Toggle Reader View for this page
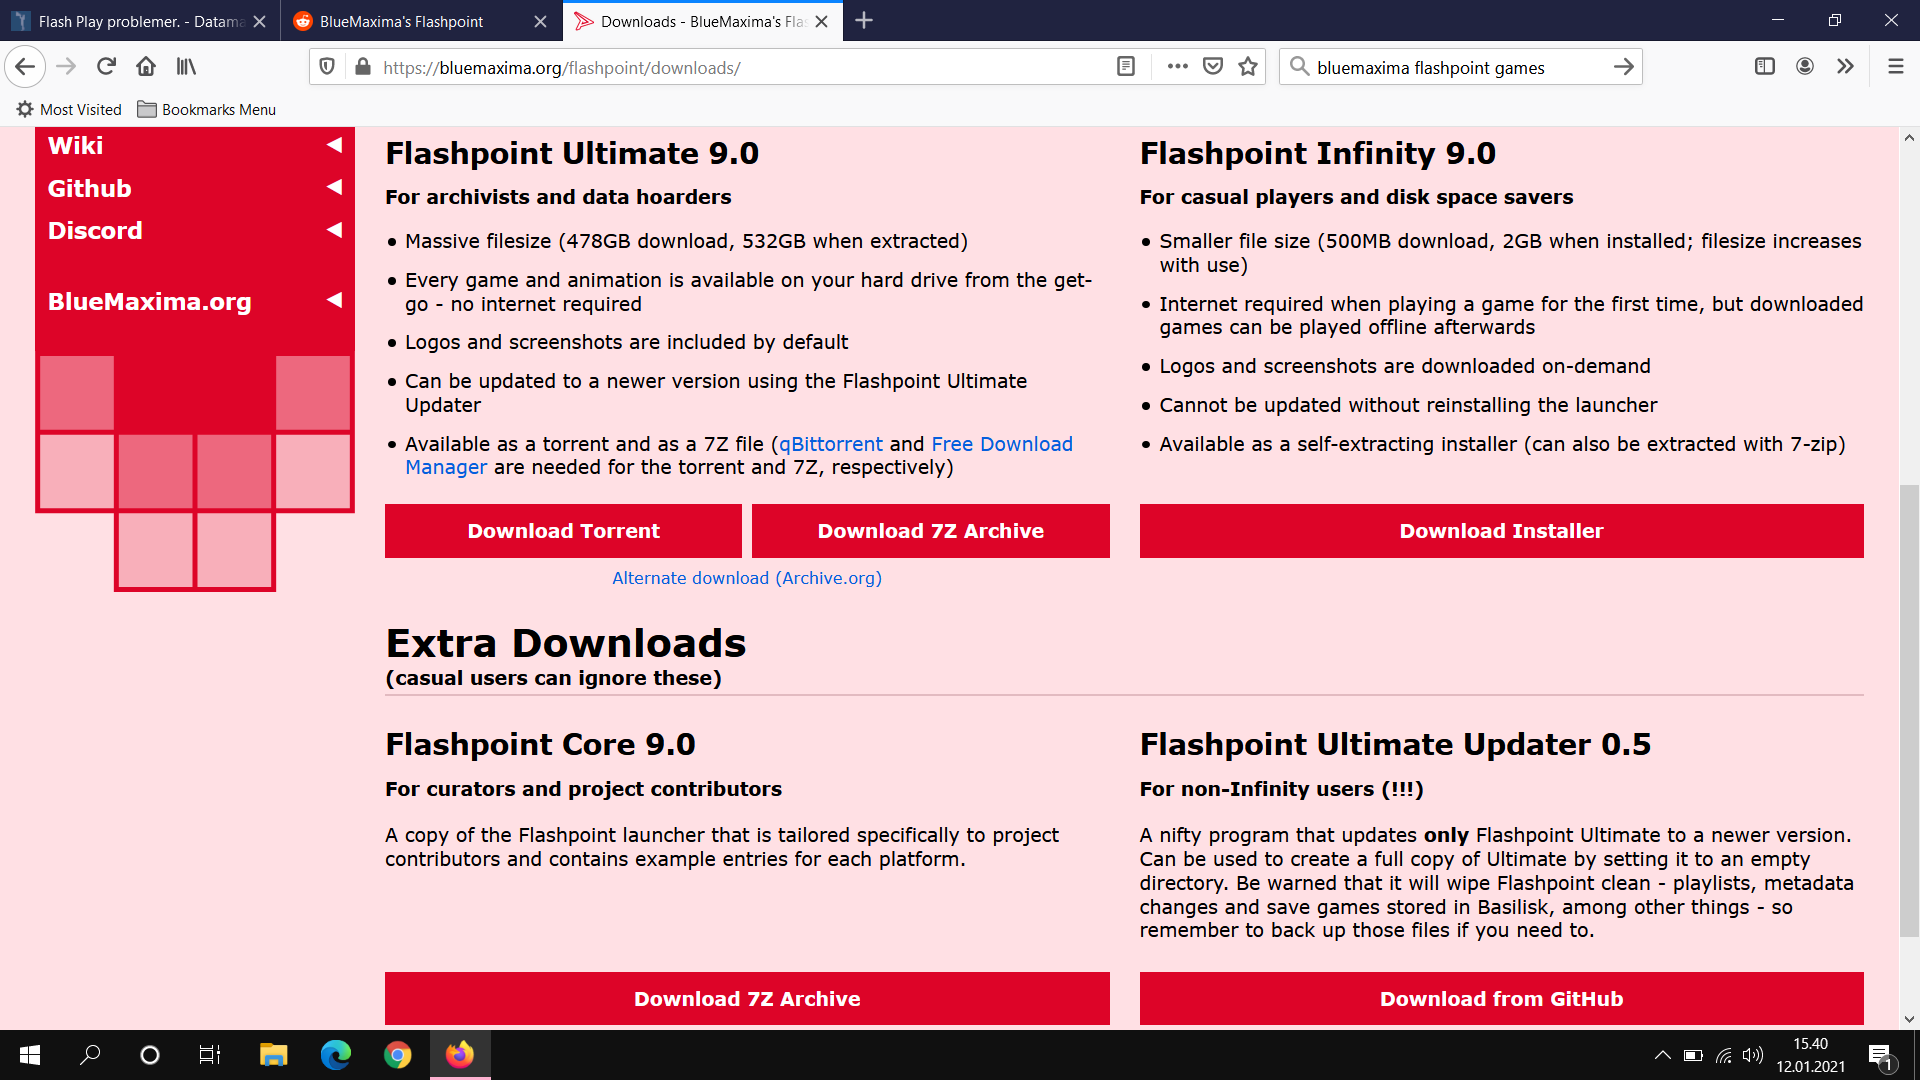Image resolution: width=1920 pixels, height=1080 pixels. pos(1126,67)
